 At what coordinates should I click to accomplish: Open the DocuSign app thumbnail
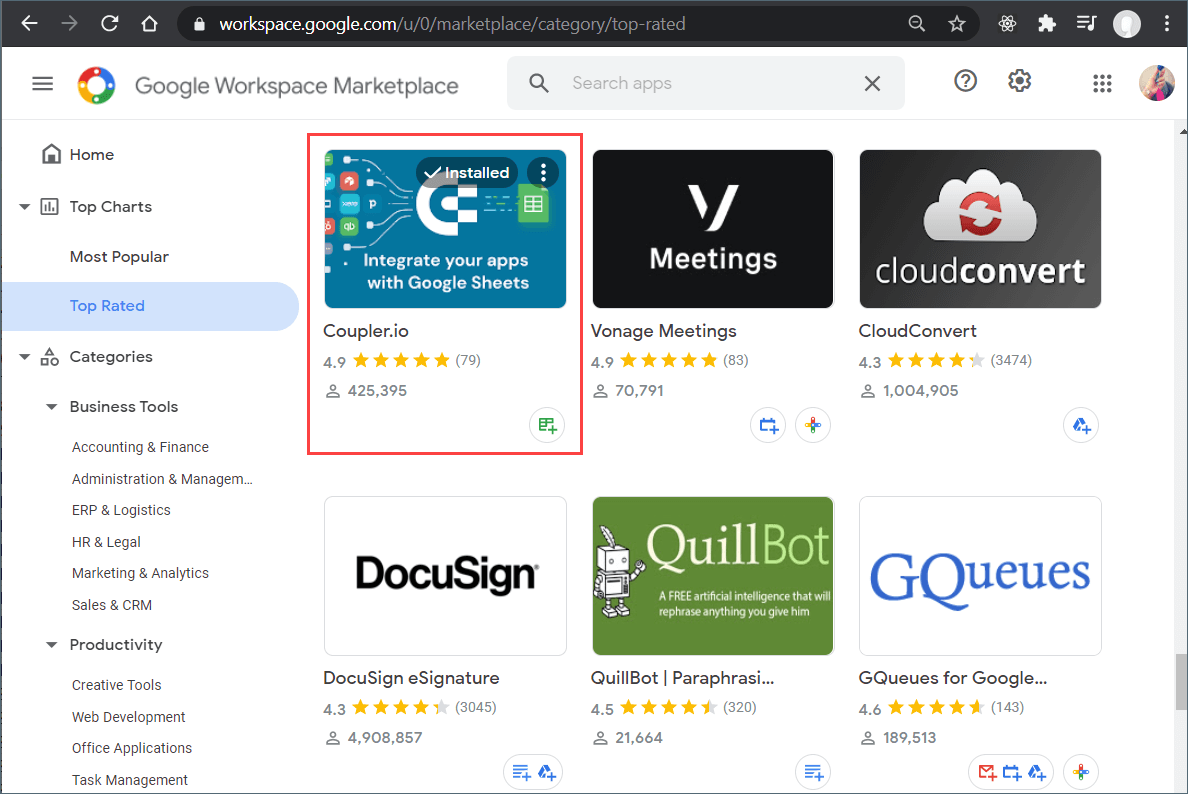click(x=446, y=576)
